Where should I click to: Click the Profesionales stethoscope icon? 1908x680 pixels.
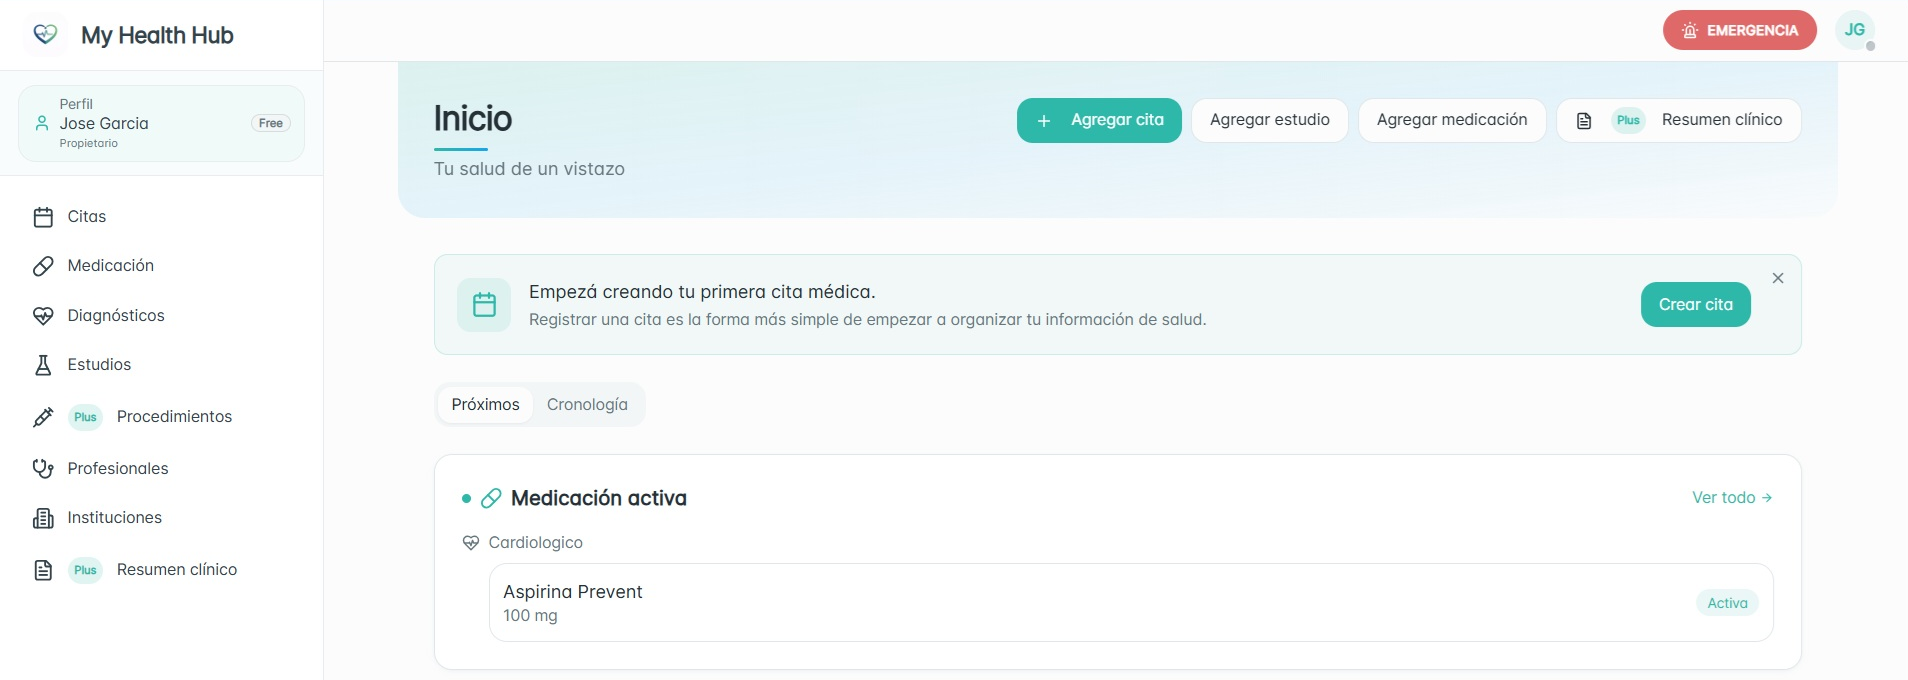(43, 469)
